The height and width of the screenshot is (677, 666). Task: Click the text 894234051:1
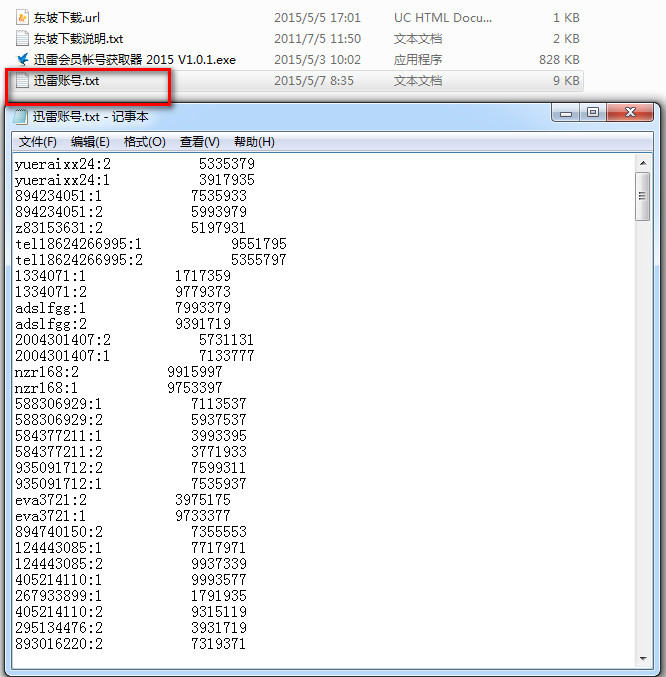58,196
